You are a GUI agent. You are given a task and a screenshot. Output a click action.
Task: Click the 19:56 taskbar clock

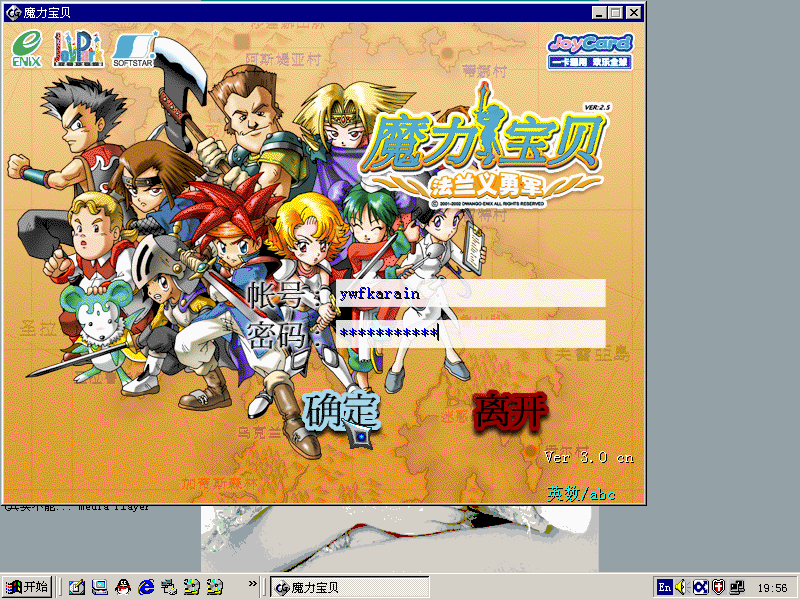tap(772, 588)
